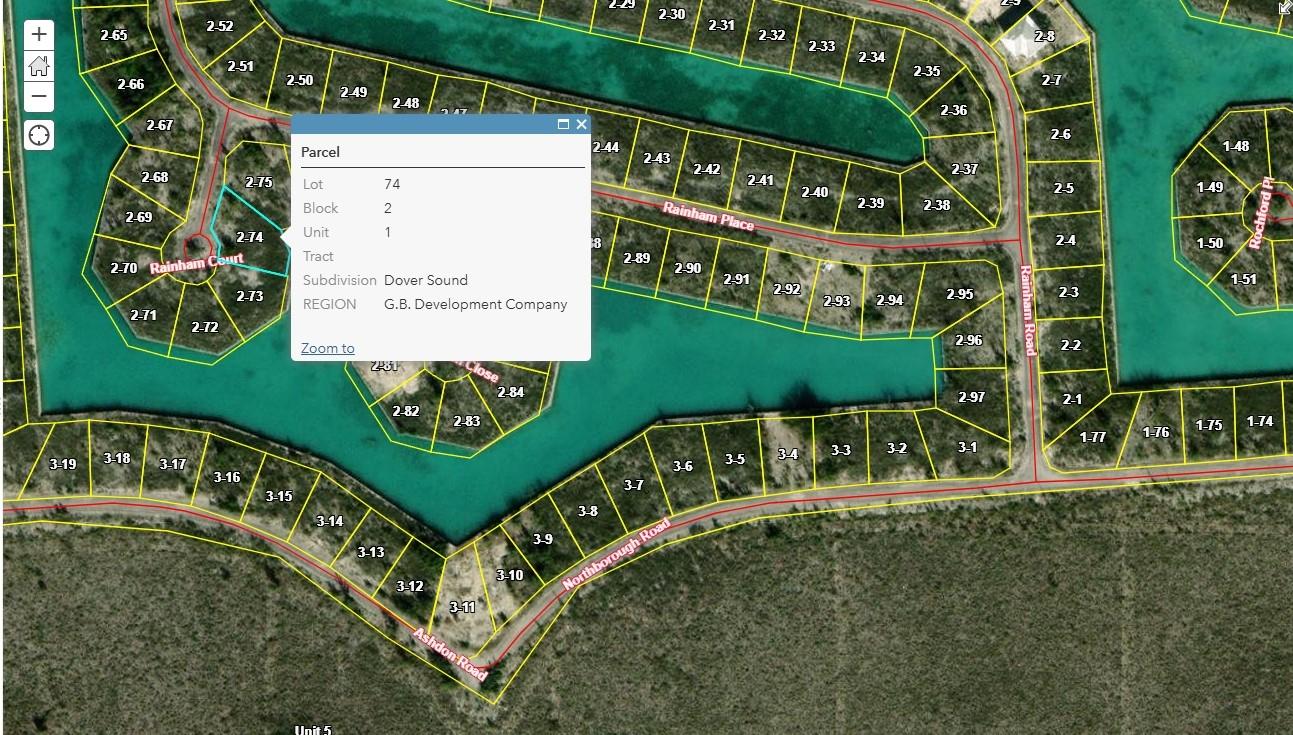Select parcel 1-49 on the right

[1209, 187]
